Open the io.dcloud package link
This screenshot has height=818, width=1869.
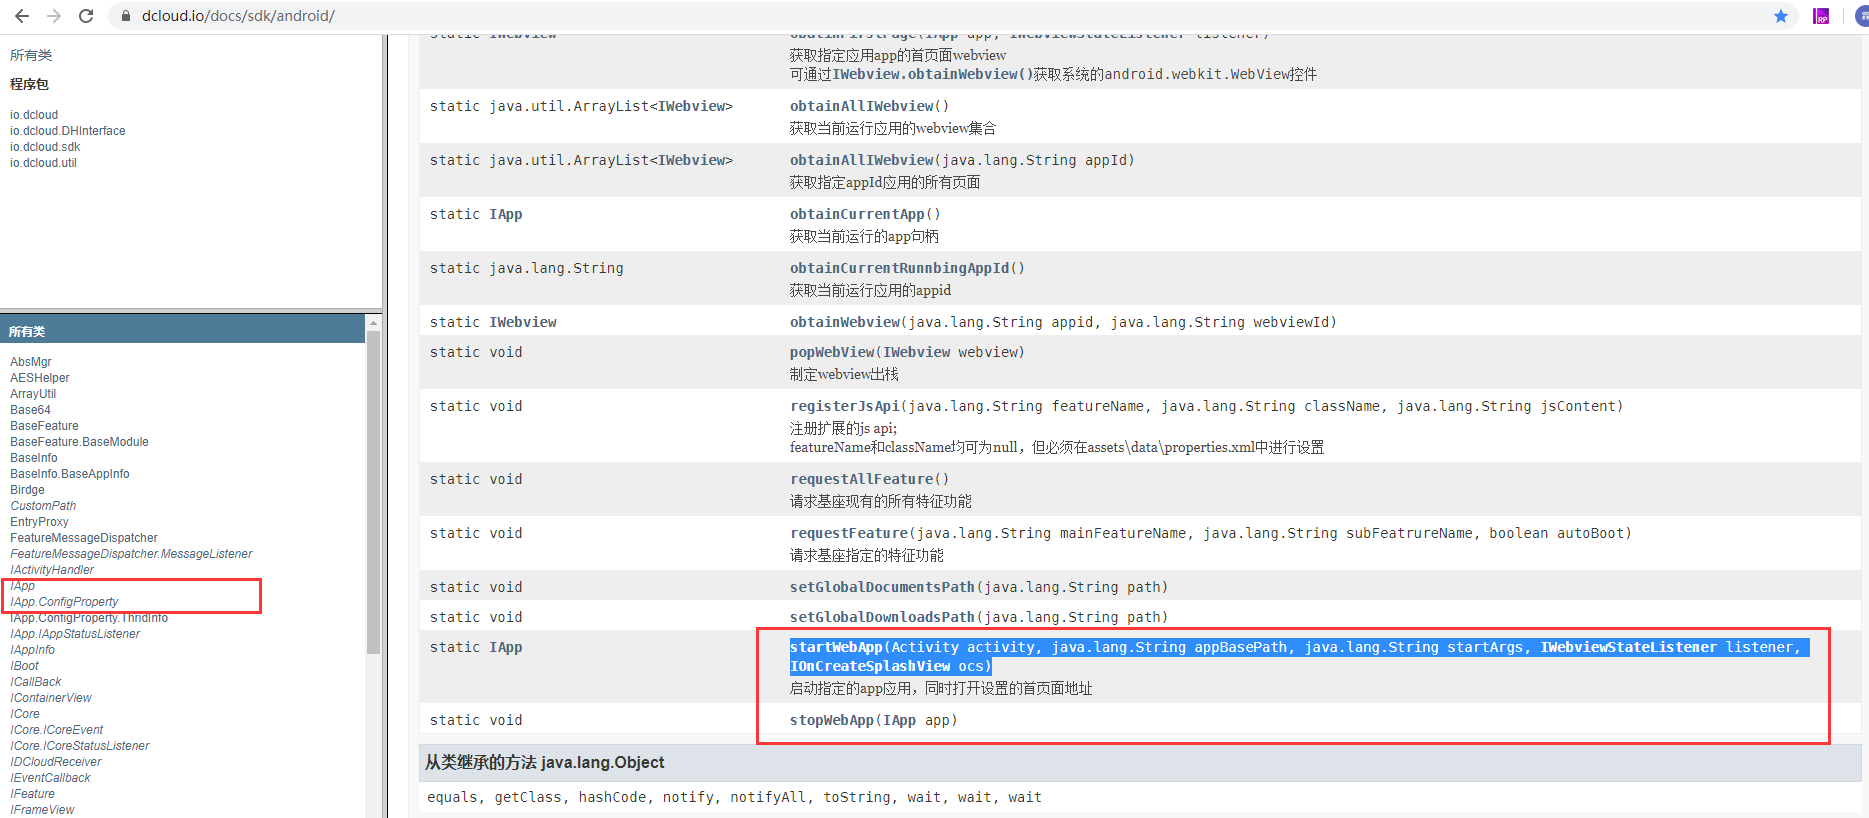pyautogui.click(x=34, y=115)
